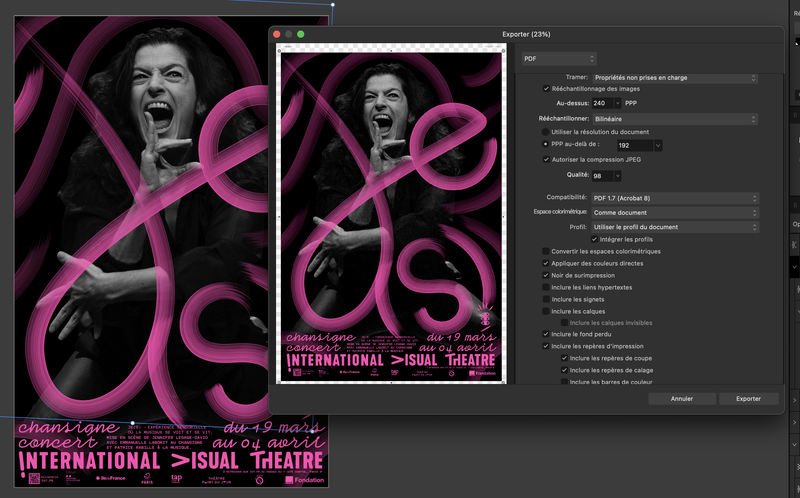Viewport: 800px width, 498px height.
Task: Click the export preview thumbnail
Action: pyautogui.click(x=392, y=214)
